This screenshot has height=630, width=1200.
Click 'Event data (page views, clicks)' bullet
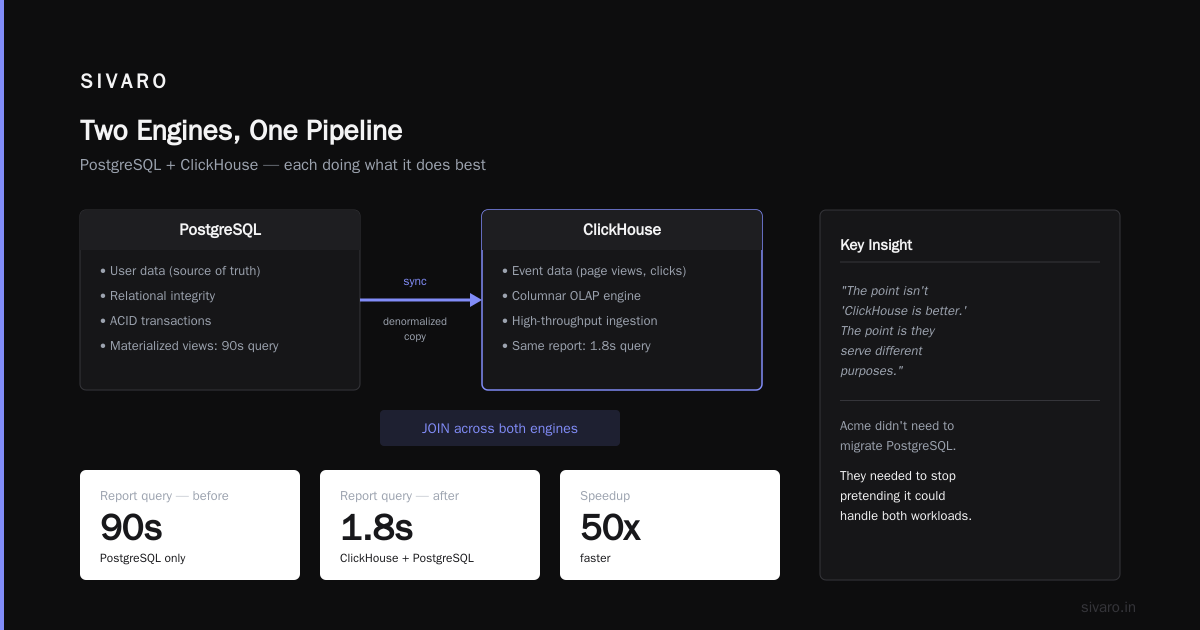pos(594,271)
